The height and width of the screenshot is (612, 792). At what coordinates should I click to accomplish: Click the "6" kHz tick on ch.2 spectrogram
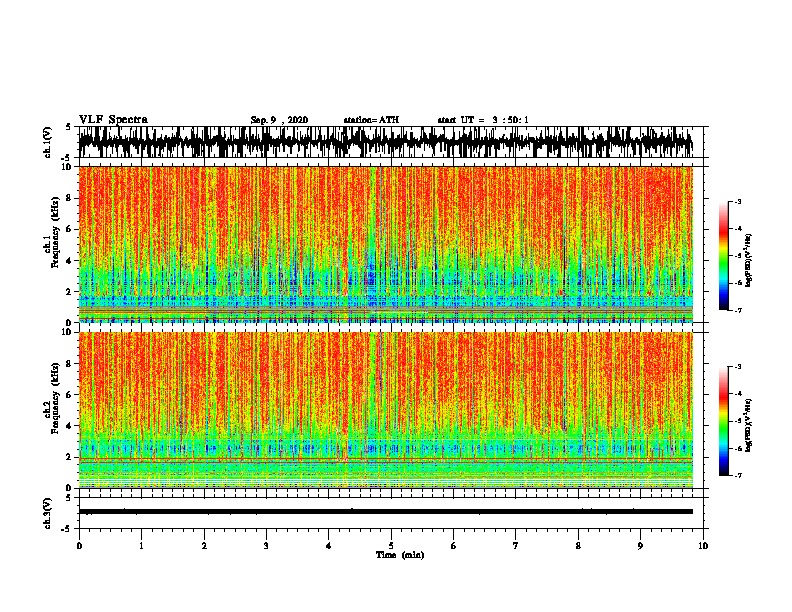(x=69, y=395)
